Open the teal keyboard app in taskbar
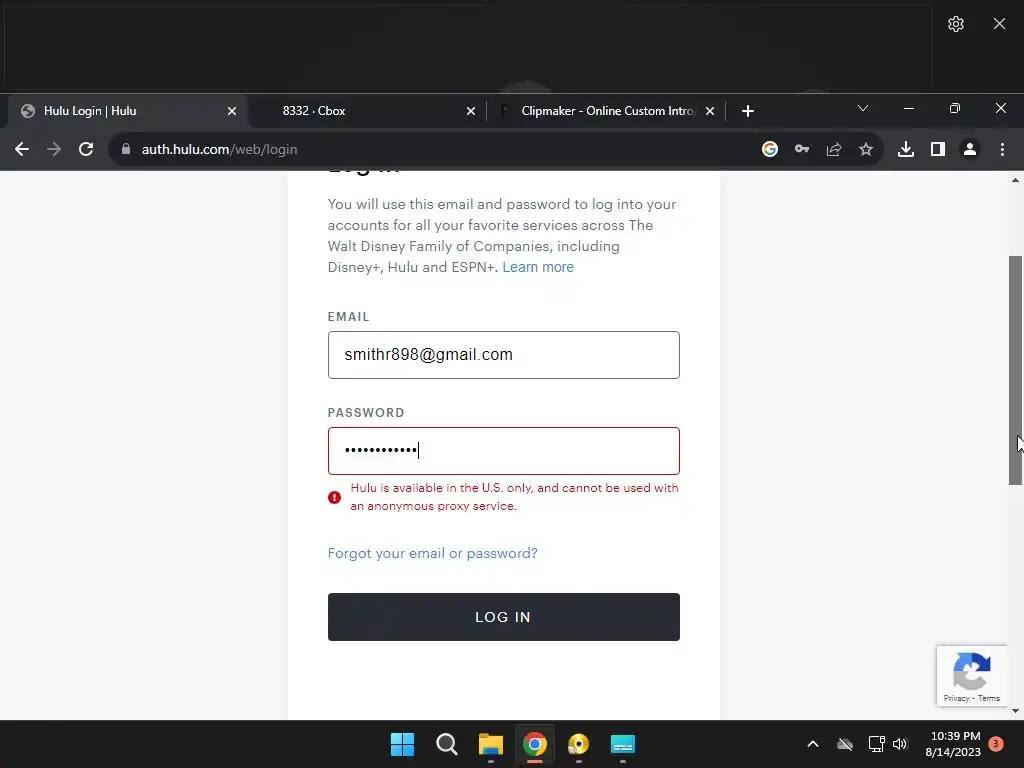This screenshot has width=1024, height=768. (622, 744)
